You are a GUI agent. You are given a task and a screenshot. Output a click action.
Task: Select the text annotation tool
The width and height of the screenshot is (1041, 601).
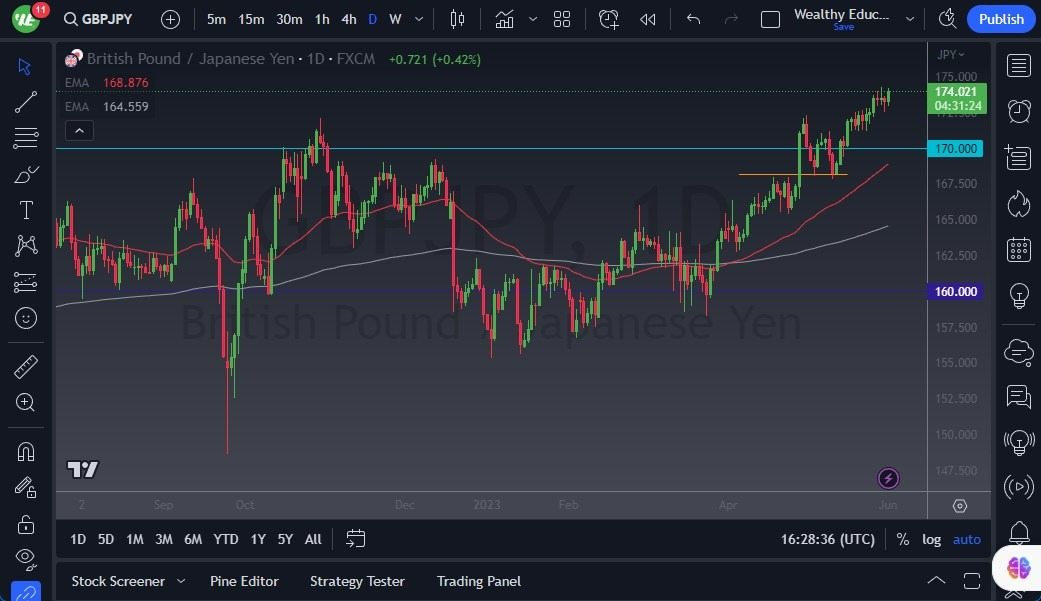pos(25,209)
